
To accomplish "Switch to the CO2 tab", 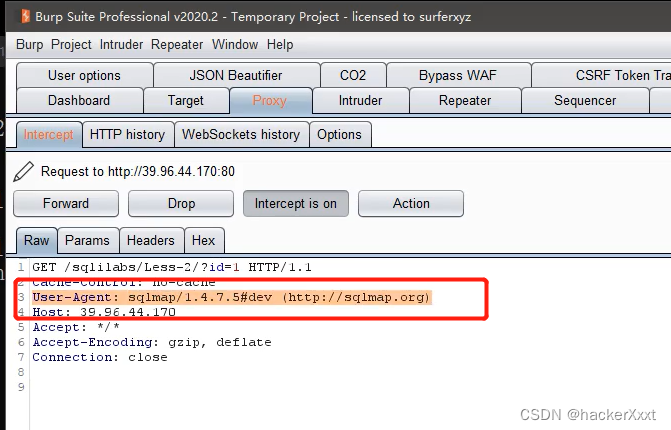I will (353, 75).
